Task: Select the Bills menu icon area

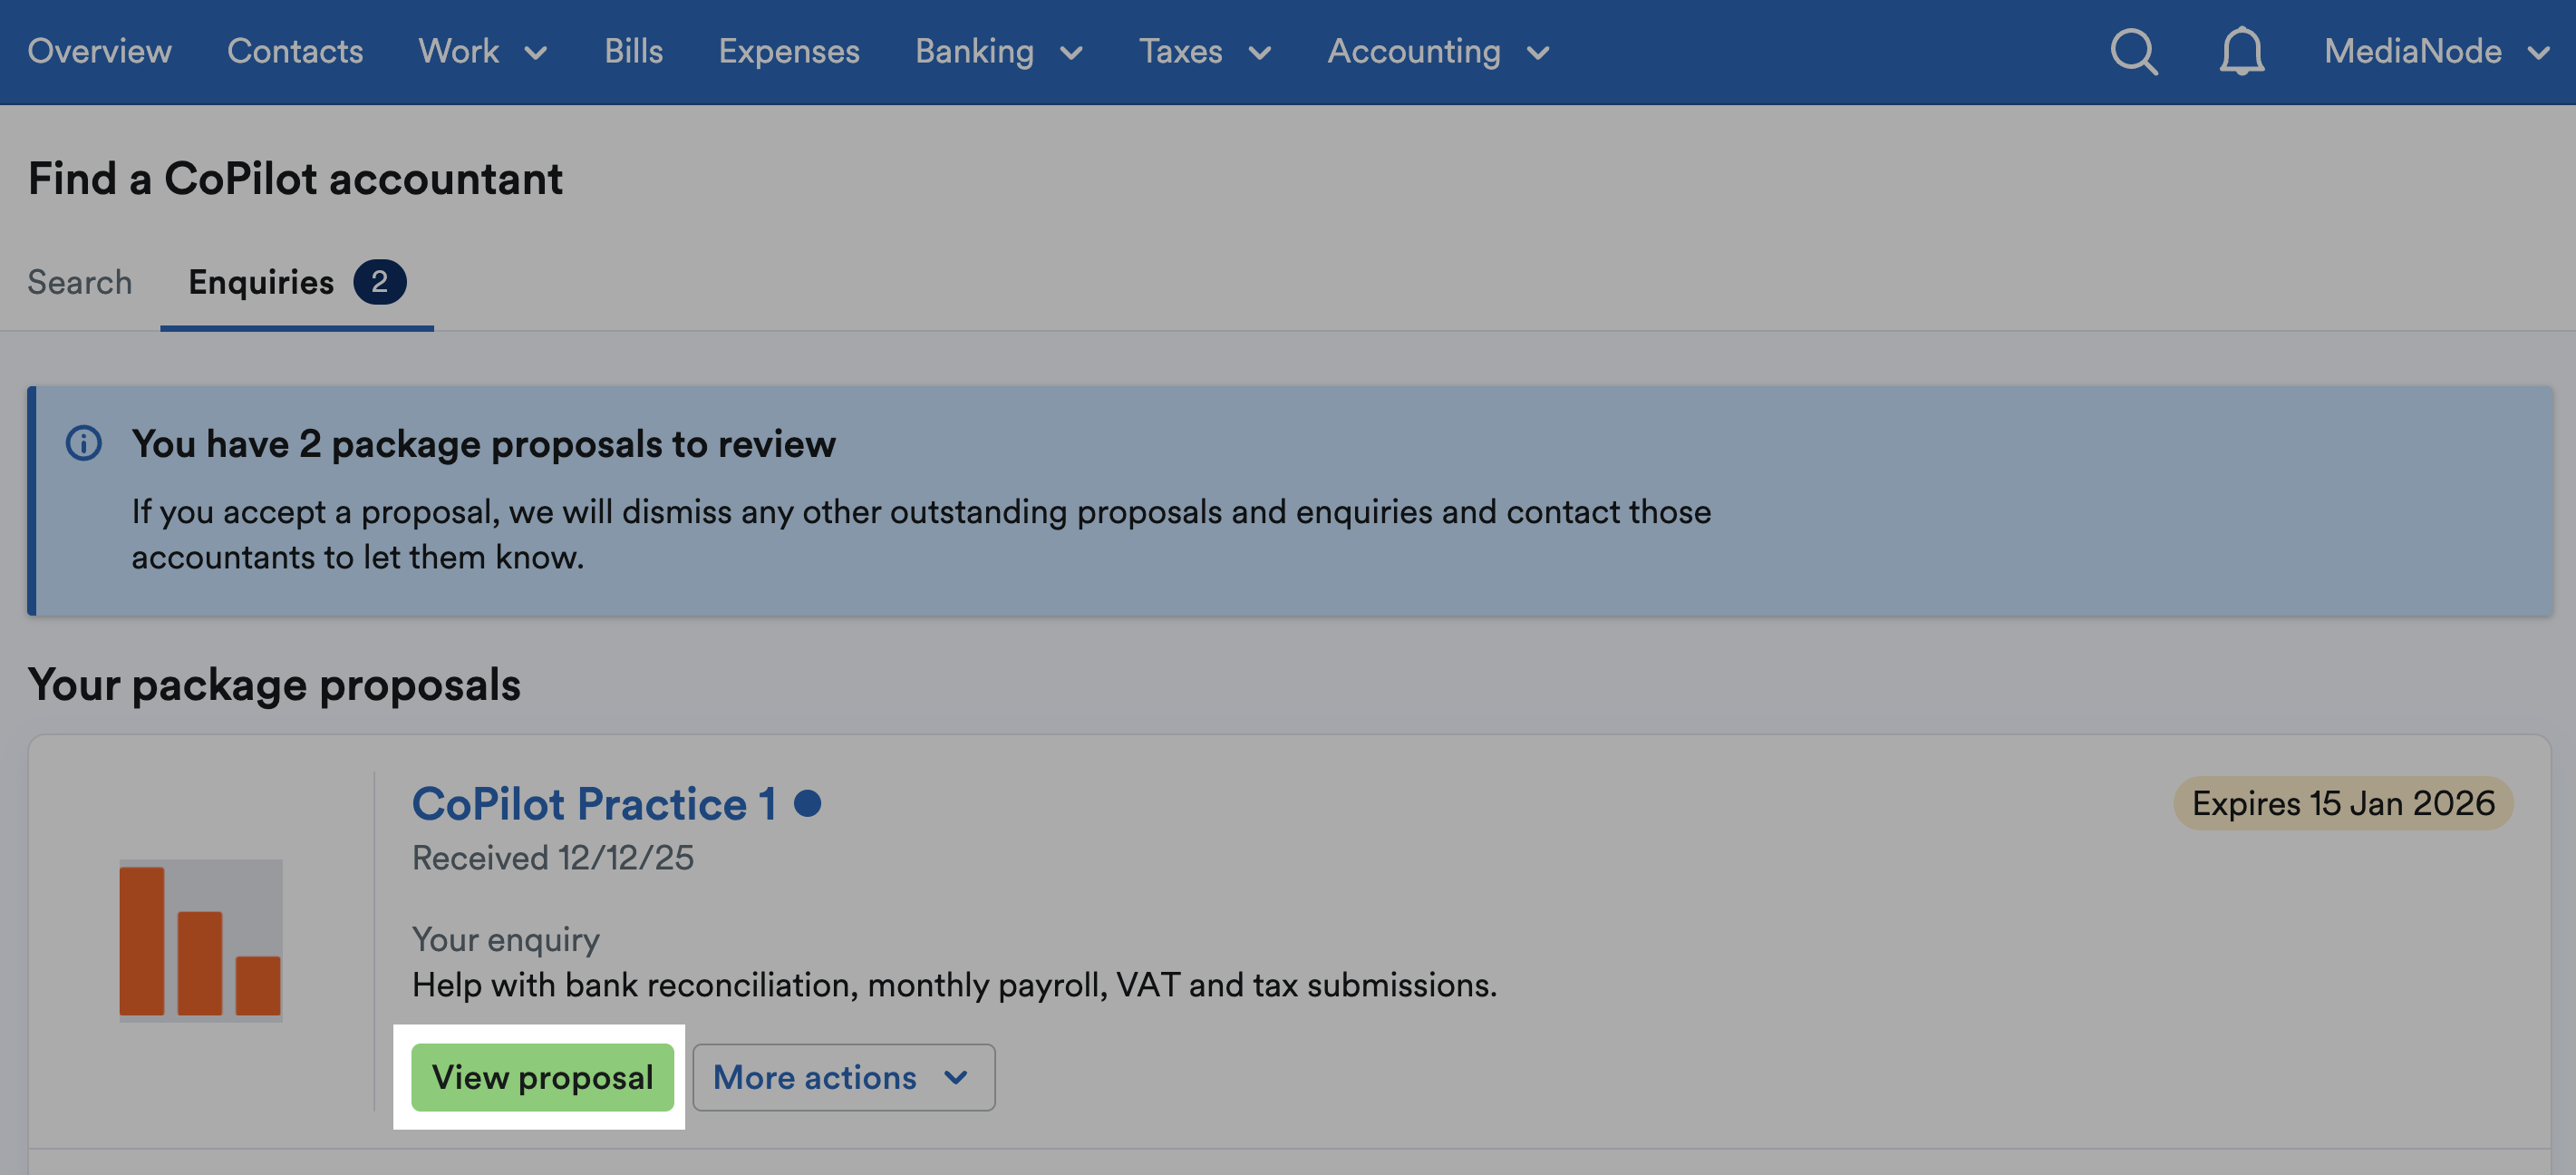Action: [x=633, y=52]
